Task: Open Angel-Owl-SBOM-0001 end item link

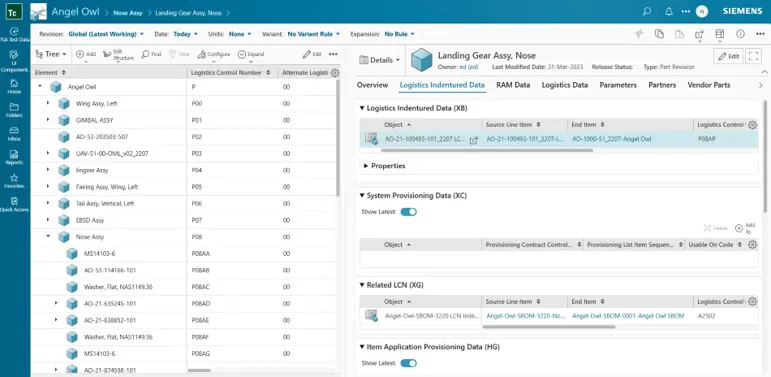Action: point(628,316)
